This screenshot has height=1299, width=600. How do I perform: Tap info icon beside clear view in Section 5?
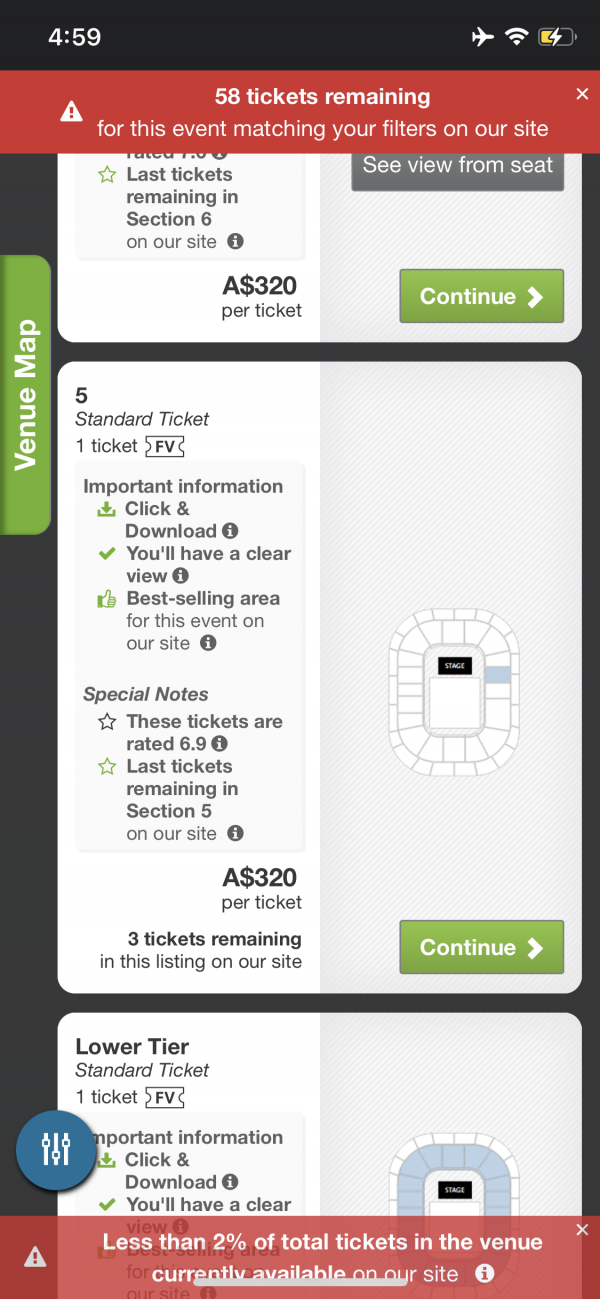pos(181,576)
